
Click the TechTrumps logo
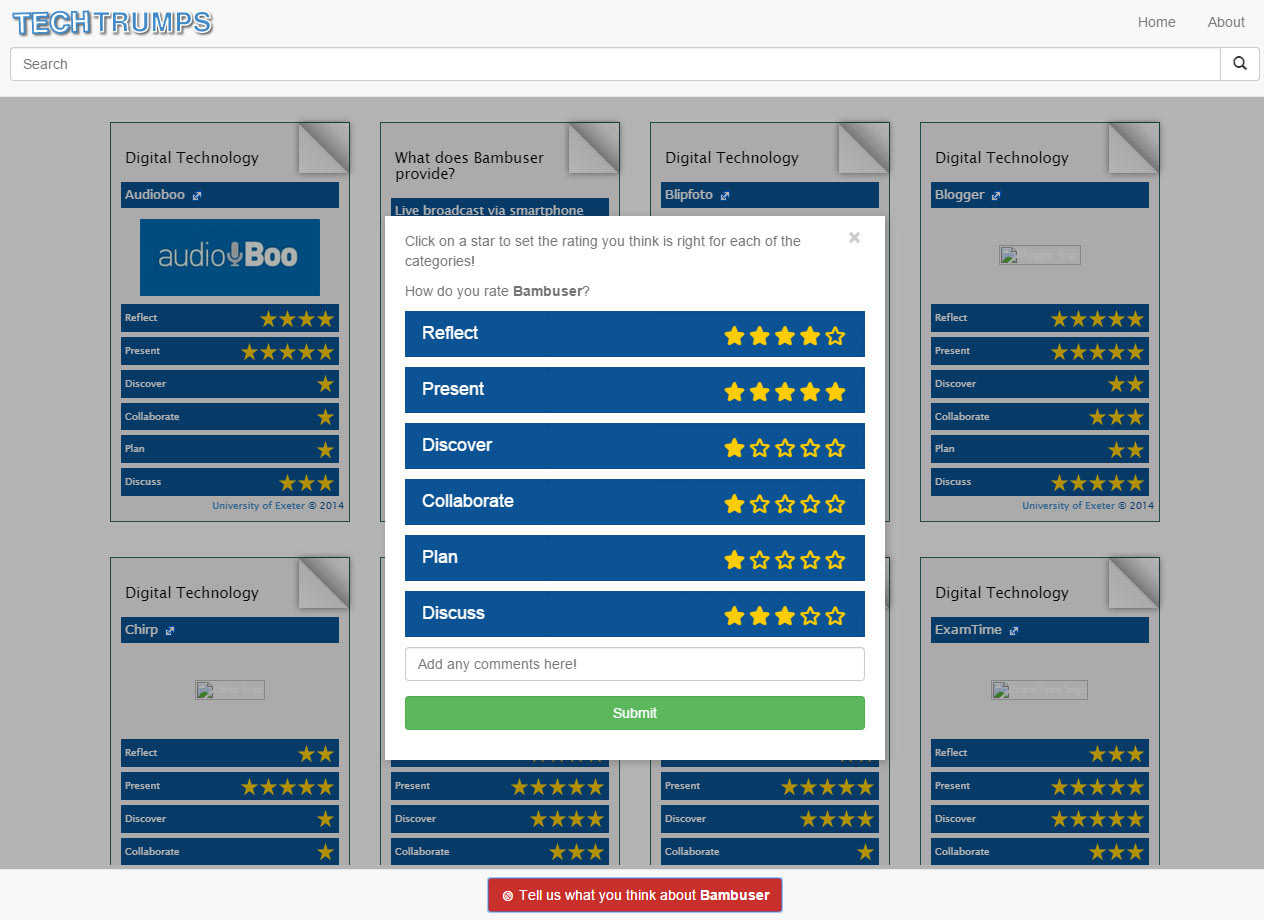[113, 23]
